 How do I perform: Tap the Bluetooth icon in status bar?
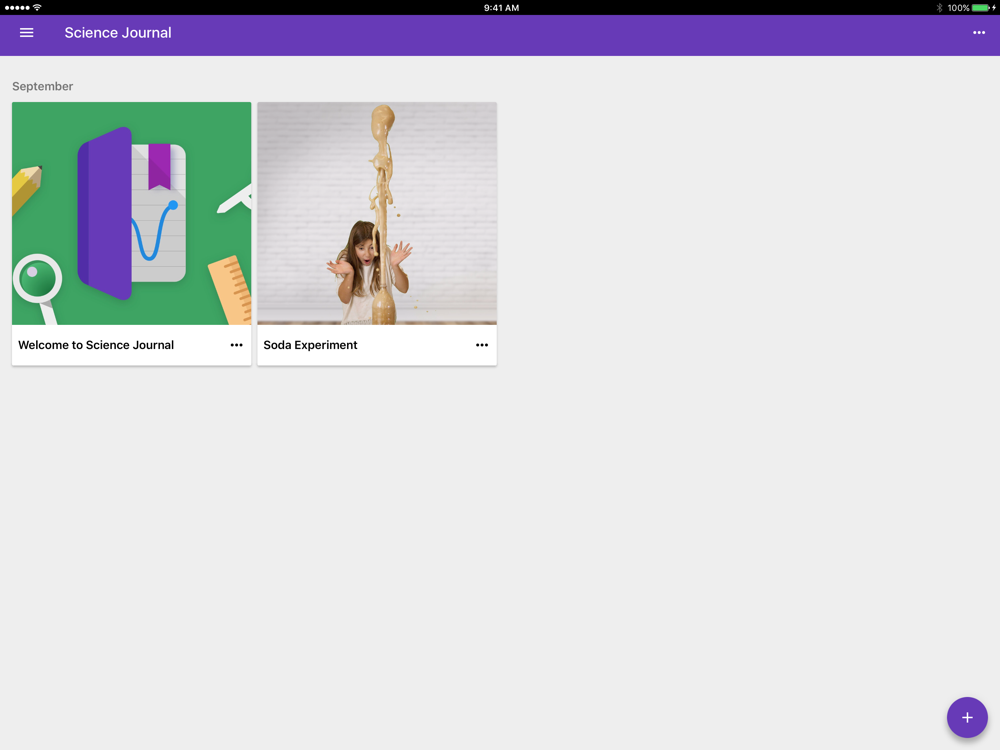[939, 8]
